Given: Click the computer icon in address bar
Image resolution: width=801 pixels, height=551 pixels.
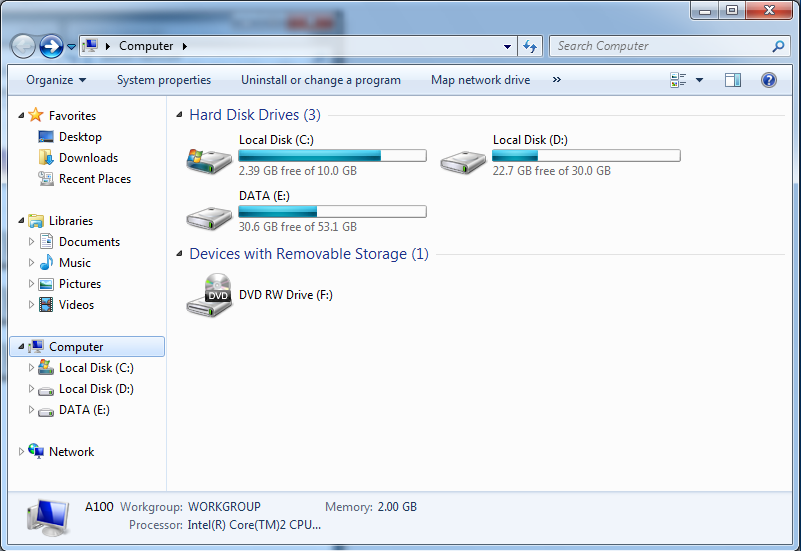Looking at the screenshot, I should click(90, 46).
